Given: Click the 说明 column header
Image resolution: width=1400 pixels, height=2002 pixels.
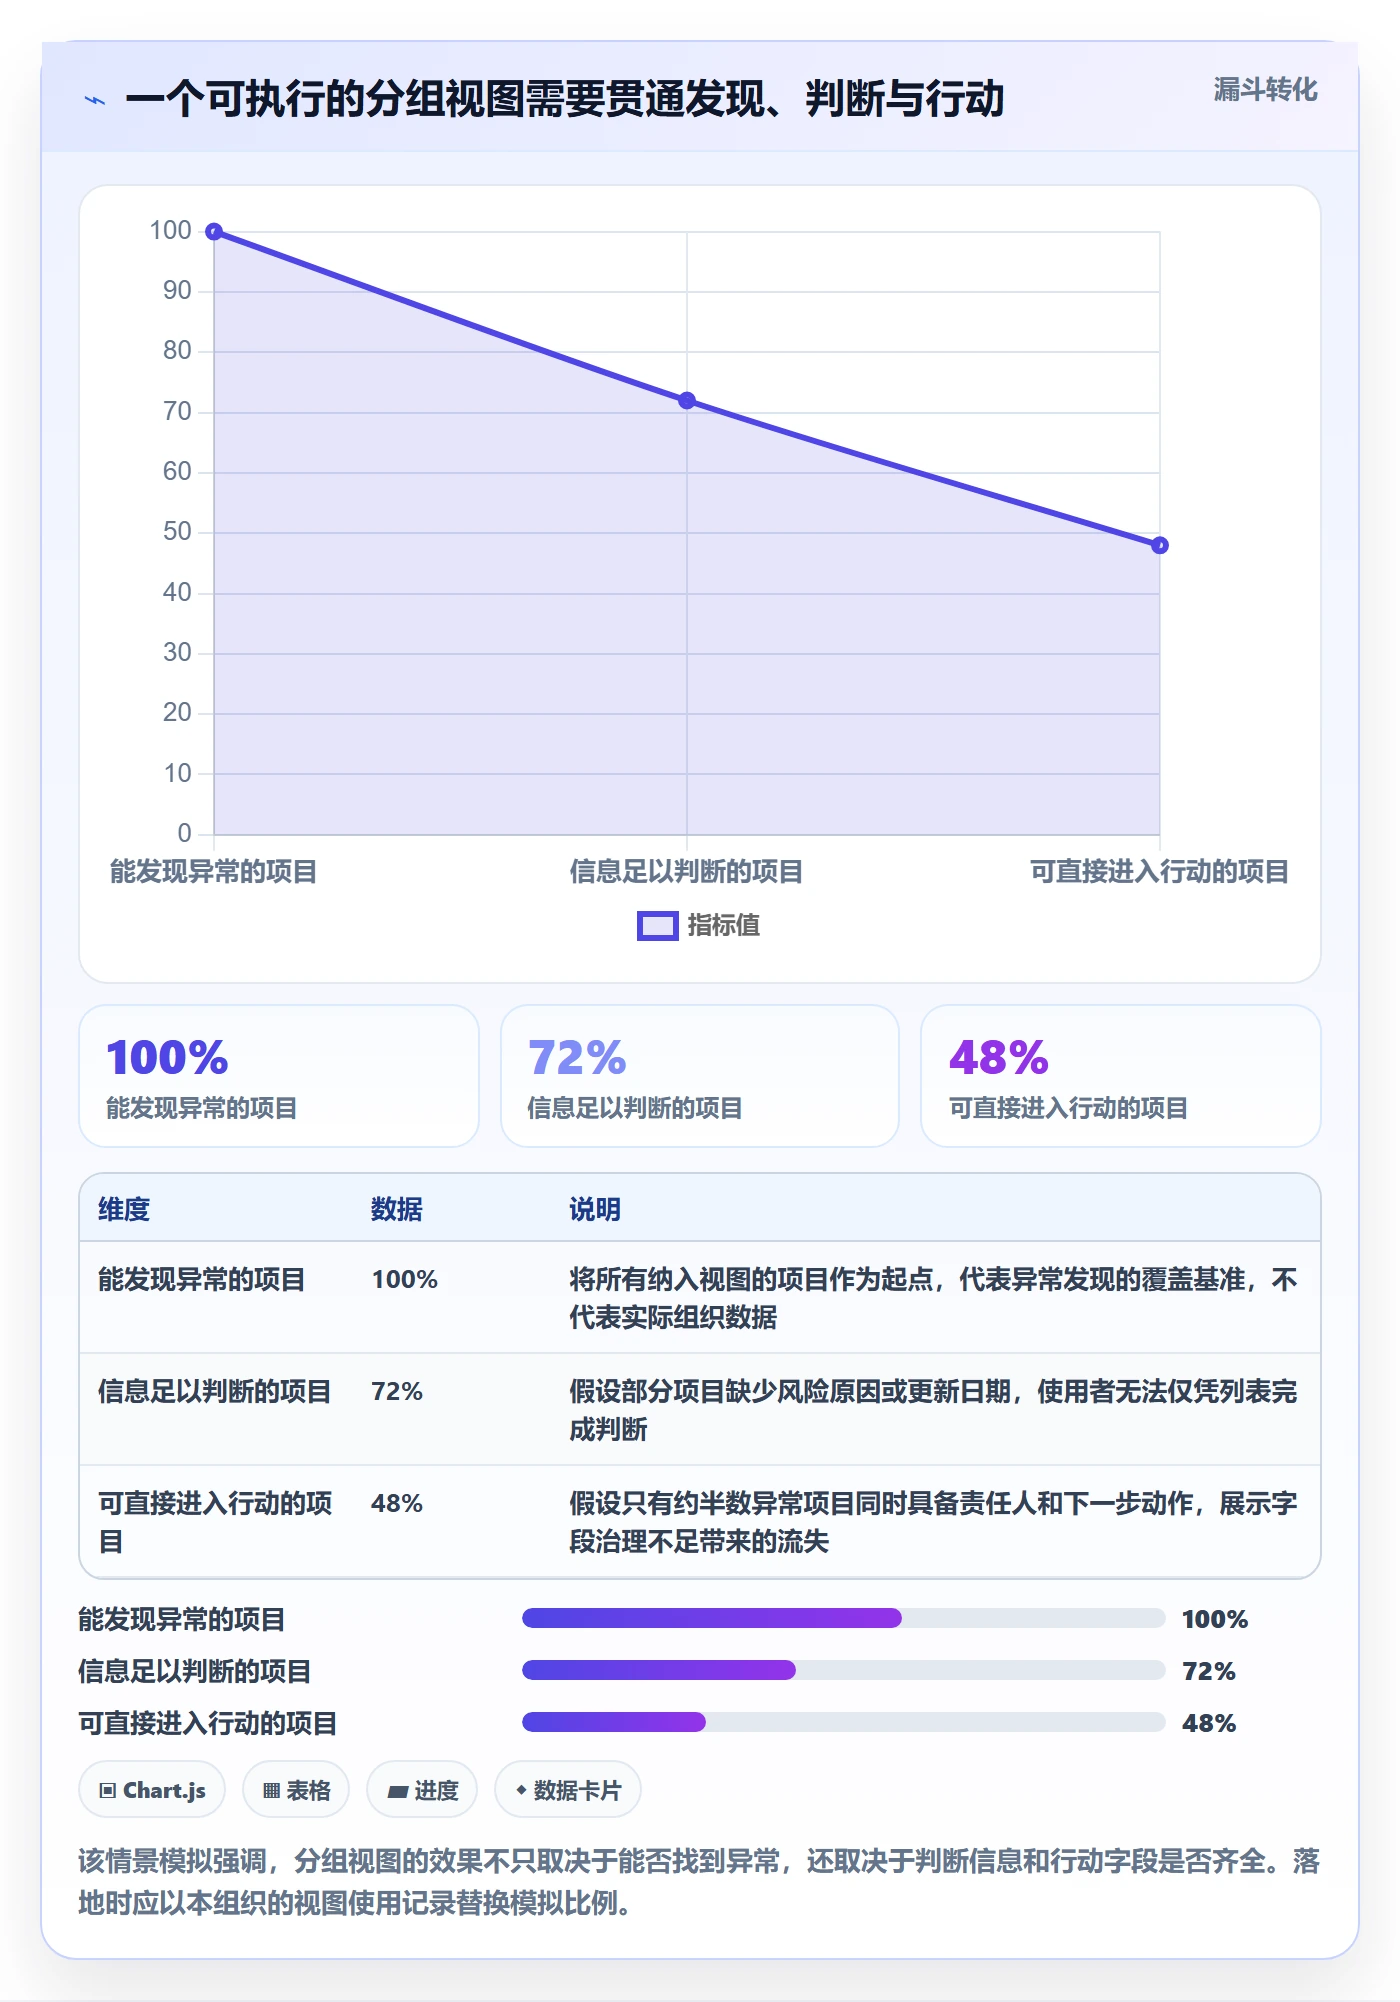Looking at the screenshot, I should coord(595,1209).
